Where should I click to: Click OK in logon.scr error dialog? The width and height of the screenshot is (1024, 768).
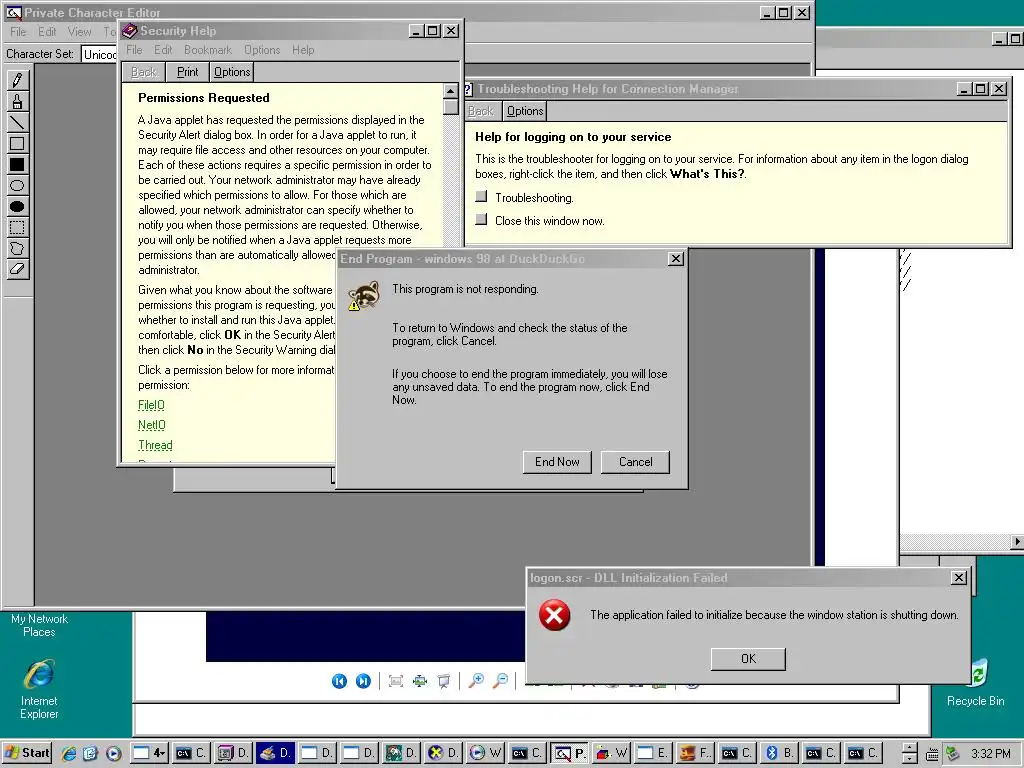point(748,659)
